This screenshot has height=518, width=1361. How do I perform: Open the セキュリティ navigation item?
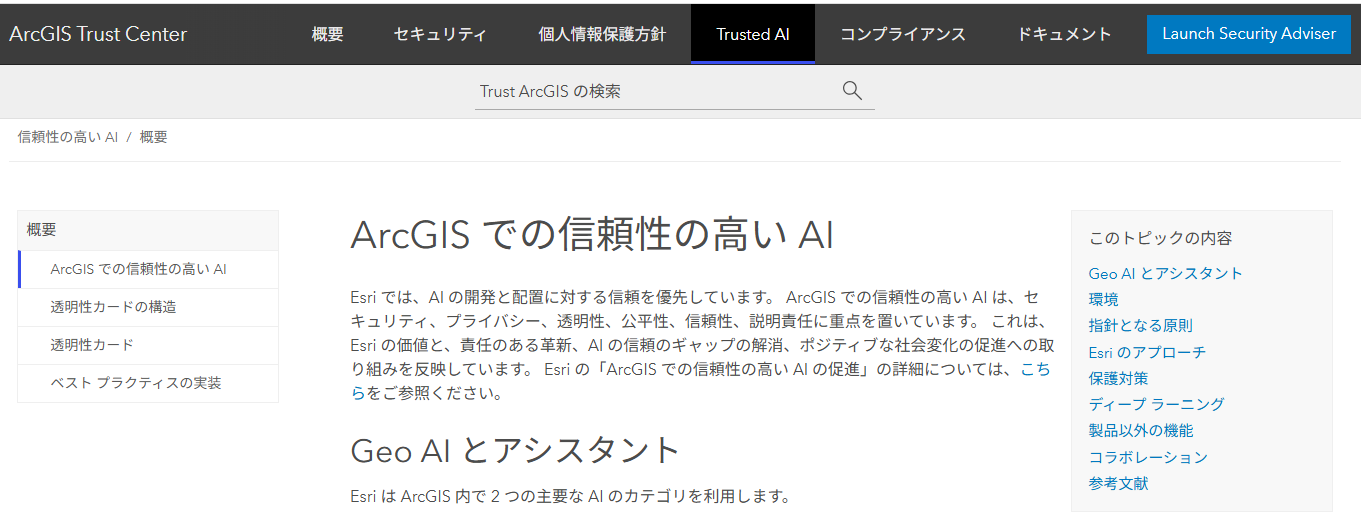440,34
